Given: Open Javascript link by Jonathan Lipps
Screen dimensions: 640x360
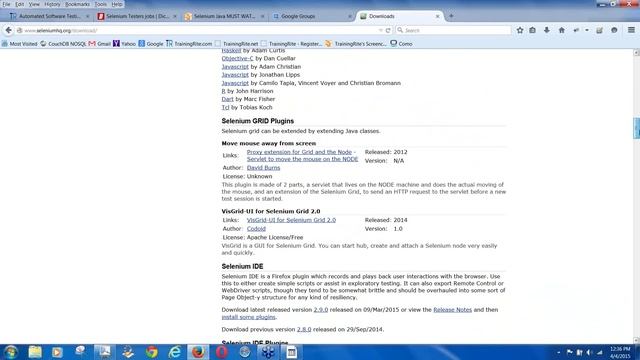Looking at the screenshot, I should click(x=235, y=75).
